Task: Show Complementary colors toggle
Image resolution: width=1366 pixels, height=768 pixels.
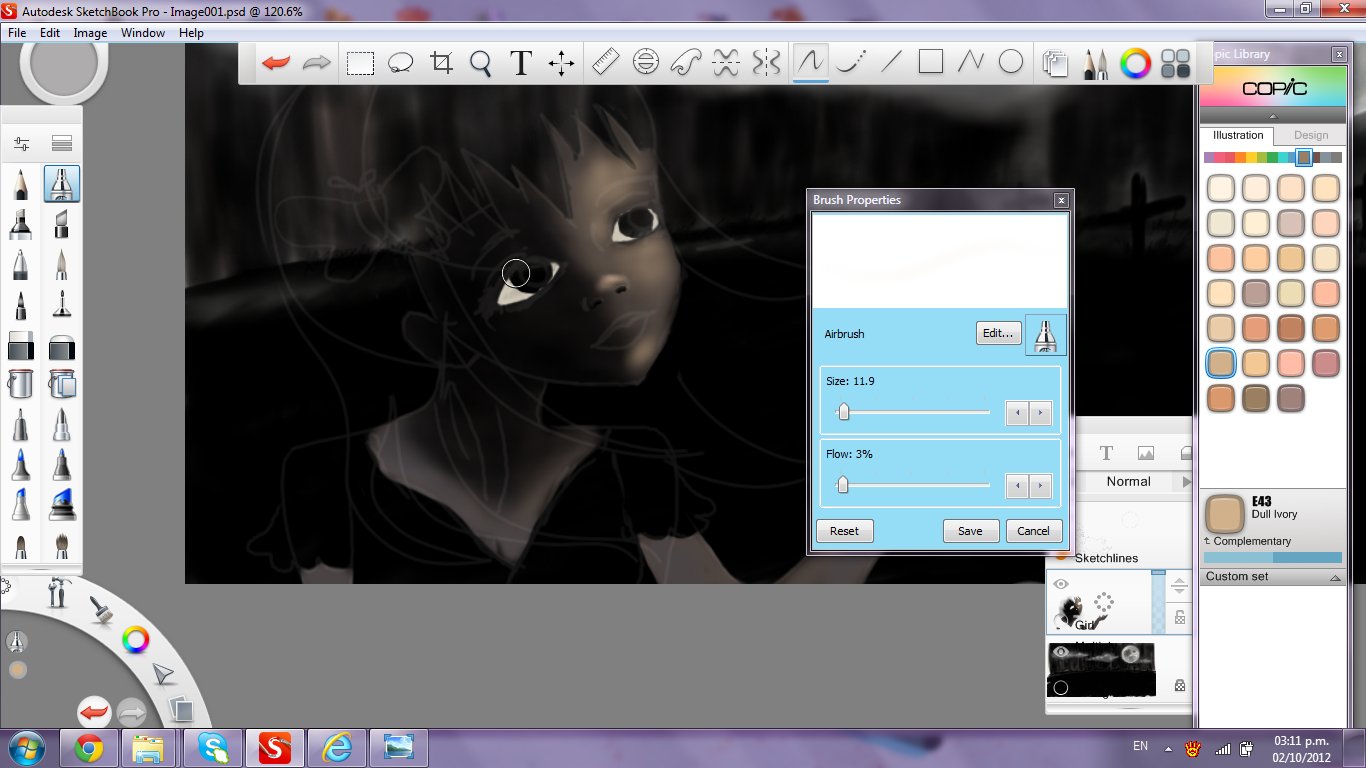Action: pyautogui.click(x=1248, y=541)
